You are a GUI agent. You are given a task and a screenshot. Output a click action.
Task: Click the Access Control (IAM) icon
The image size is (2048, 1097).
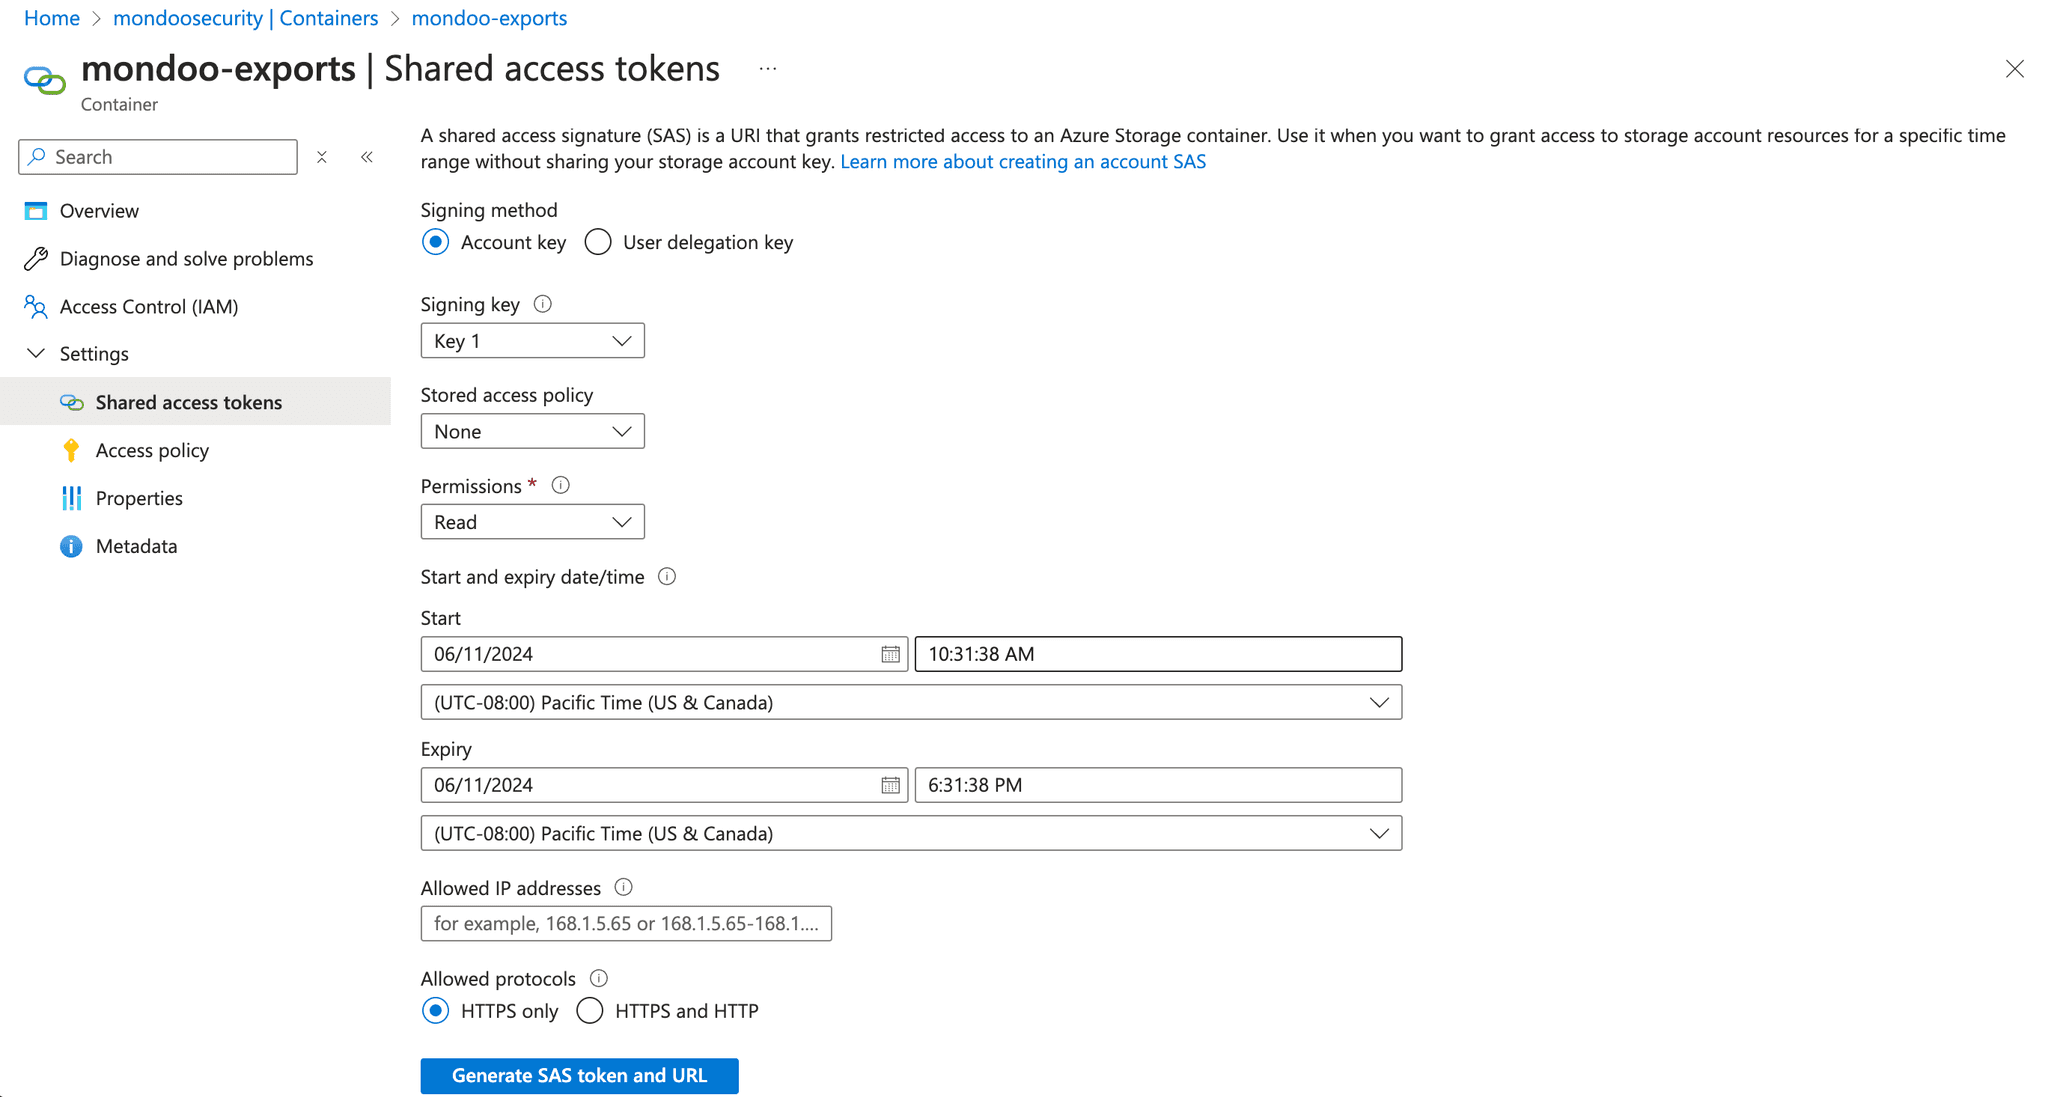pyautogui.click(x=36, y=306)
